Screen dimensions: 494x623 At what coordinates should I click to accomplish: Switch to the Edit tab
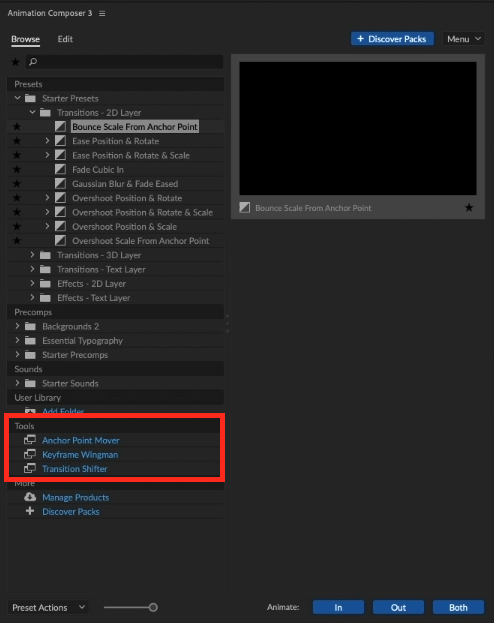65,39
